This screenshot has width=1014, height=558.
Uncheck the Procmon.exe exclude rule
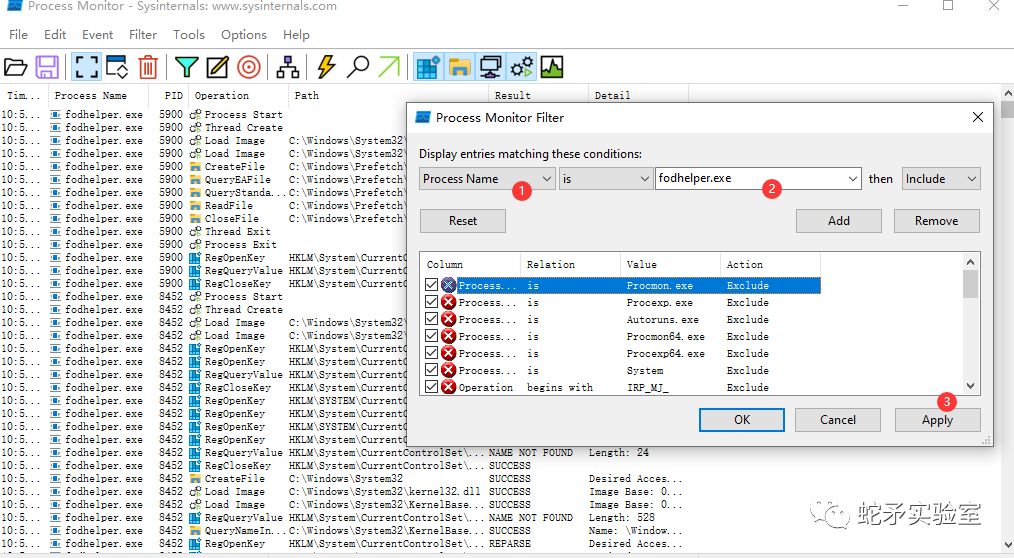431,284
